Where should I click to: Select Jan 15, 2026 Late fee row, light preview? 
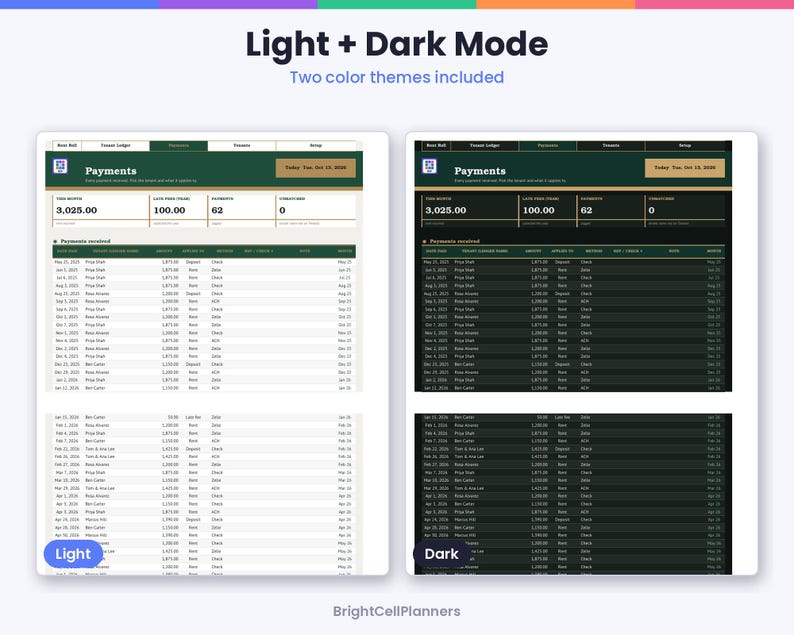tap(204, 418)
